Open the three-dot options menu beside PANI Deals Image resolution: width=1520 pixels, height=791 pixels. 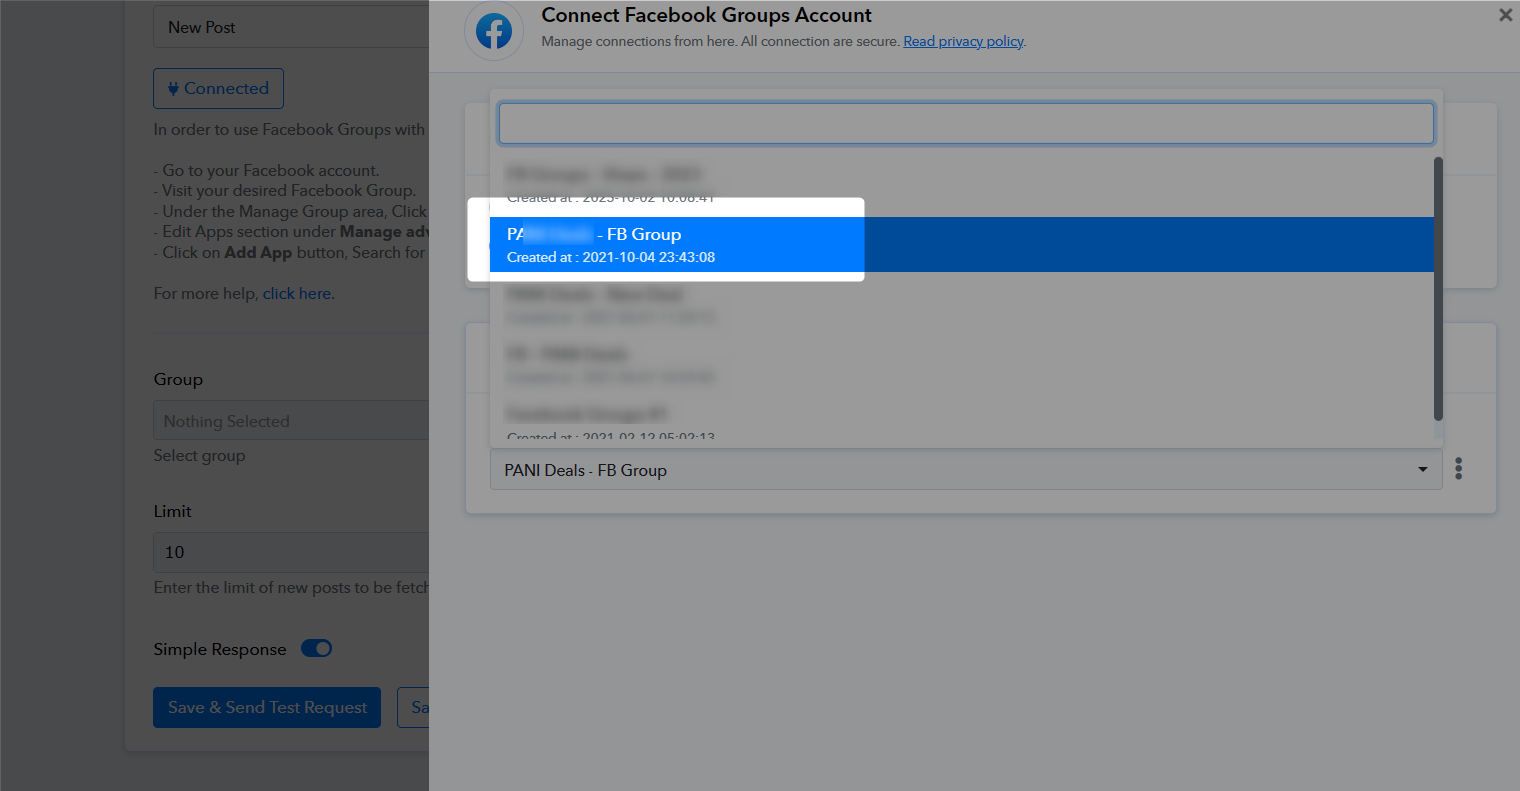click(x=1459, y=469)
